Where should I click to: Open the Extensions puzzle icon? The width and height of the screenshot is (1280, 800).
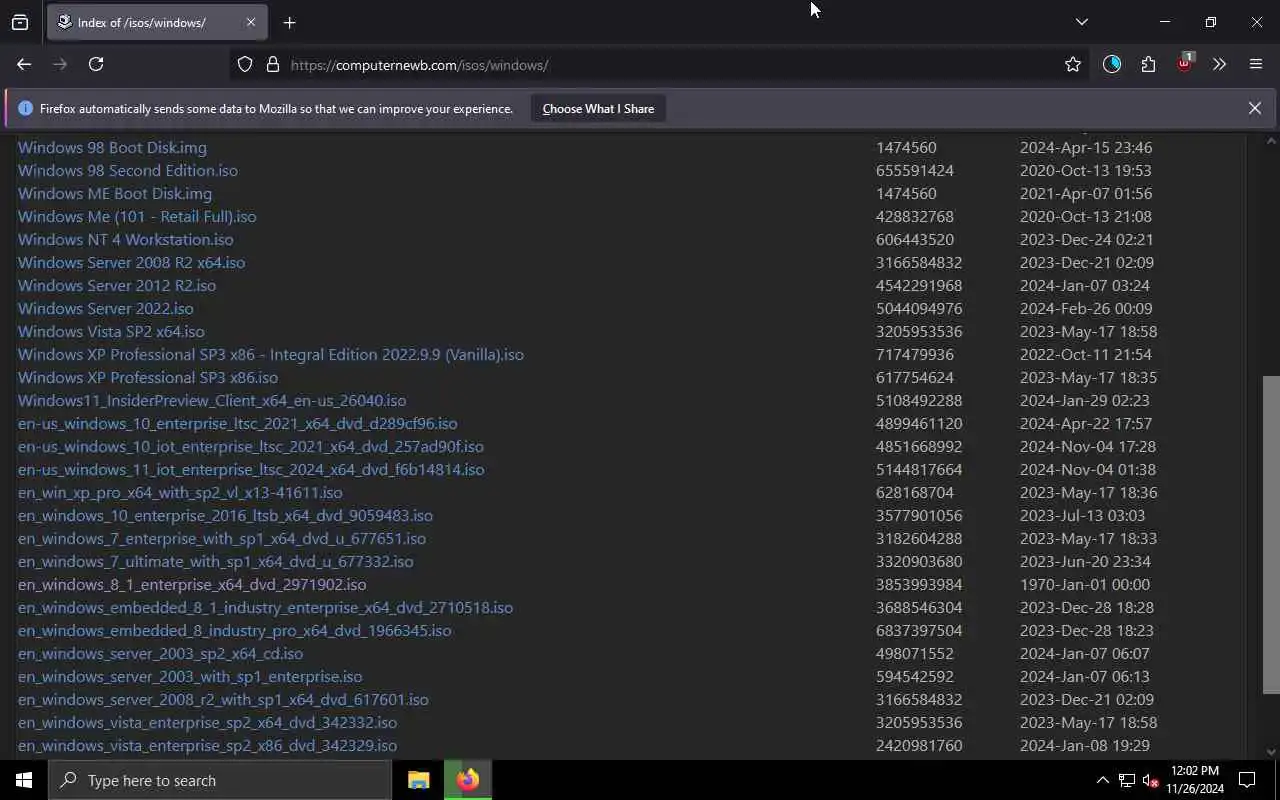click(x=1148, y=64)
